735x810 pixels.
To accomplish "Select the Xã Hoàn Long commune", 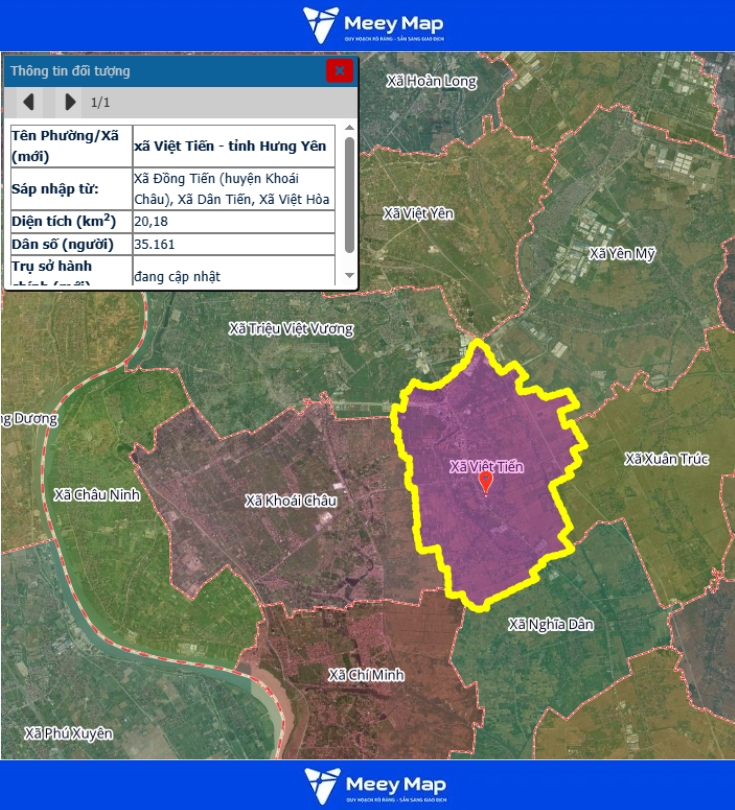I will point(432,81).
